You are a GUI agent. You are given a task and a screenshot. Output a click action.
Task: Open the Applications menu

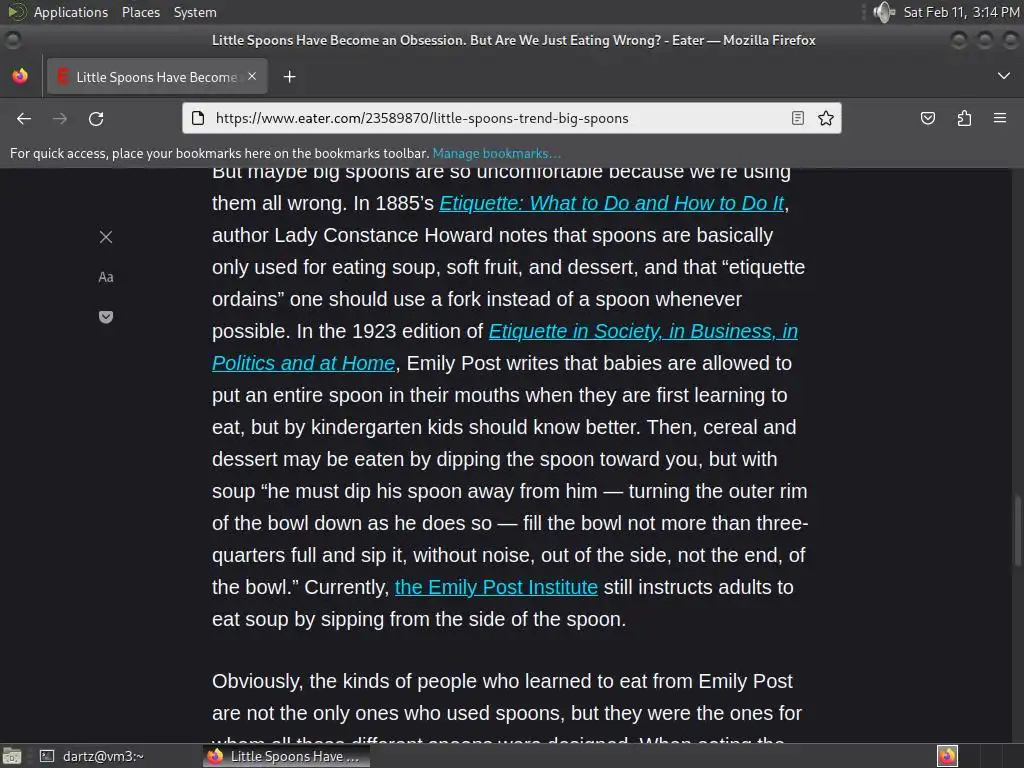click(x=71, y=12)
